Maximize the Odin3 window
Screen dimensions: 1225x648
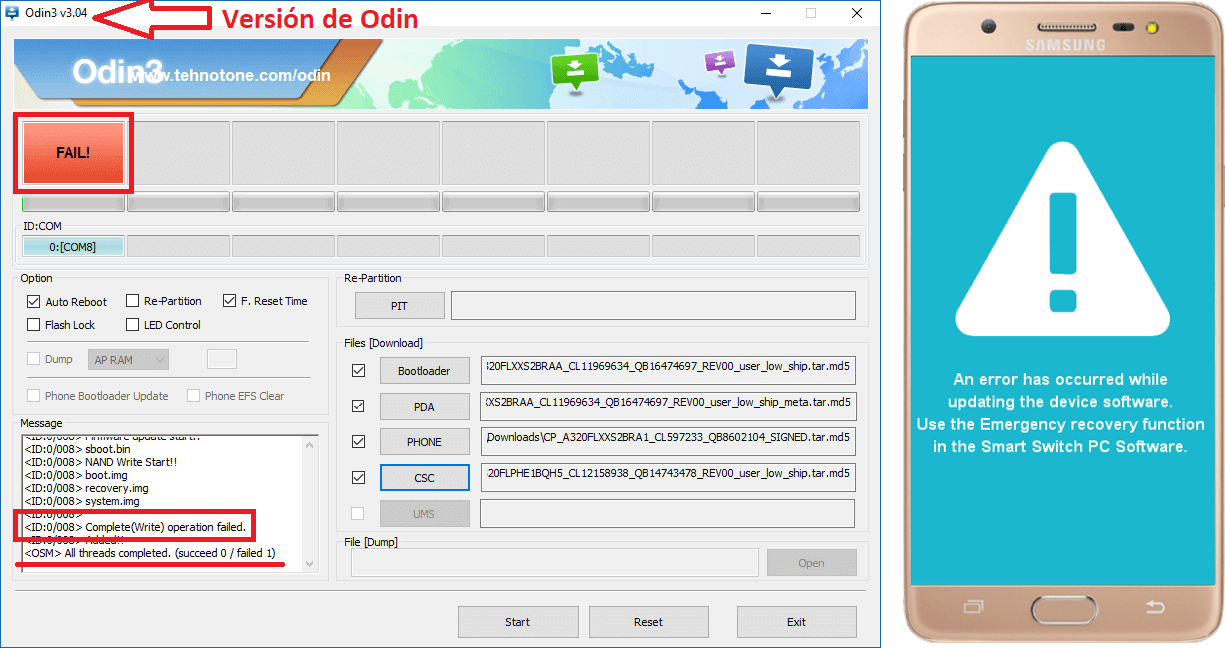(811, 13)
